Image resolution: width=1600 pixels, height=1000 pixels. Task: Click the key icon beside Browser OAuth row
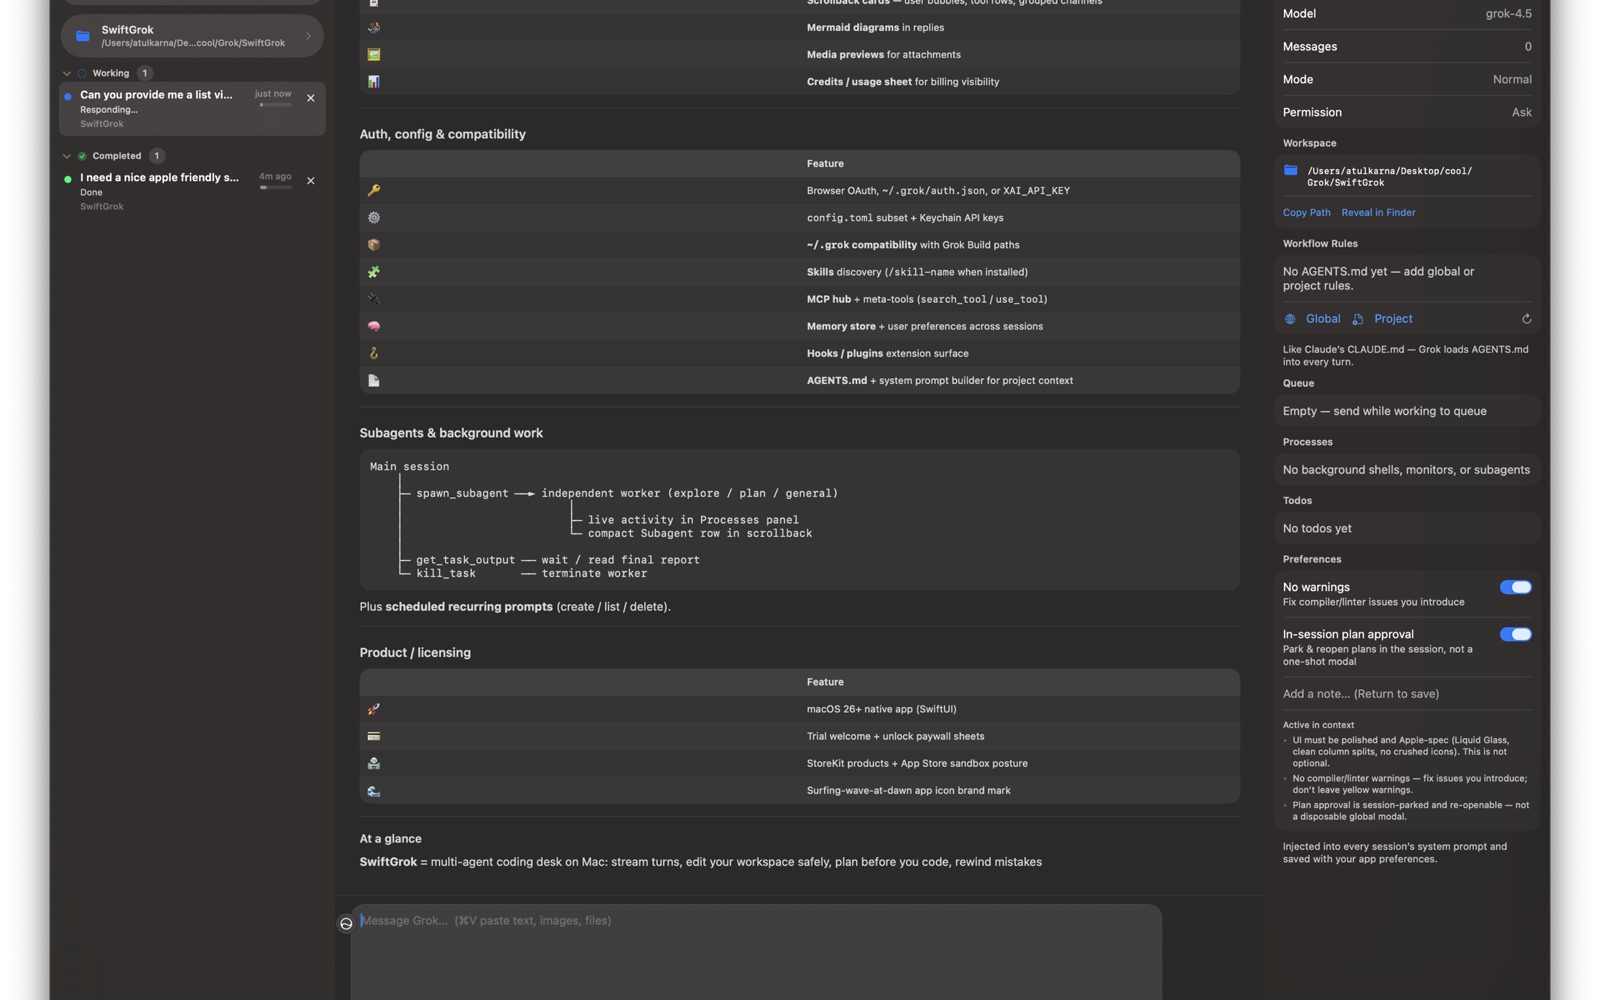[374, 190]
